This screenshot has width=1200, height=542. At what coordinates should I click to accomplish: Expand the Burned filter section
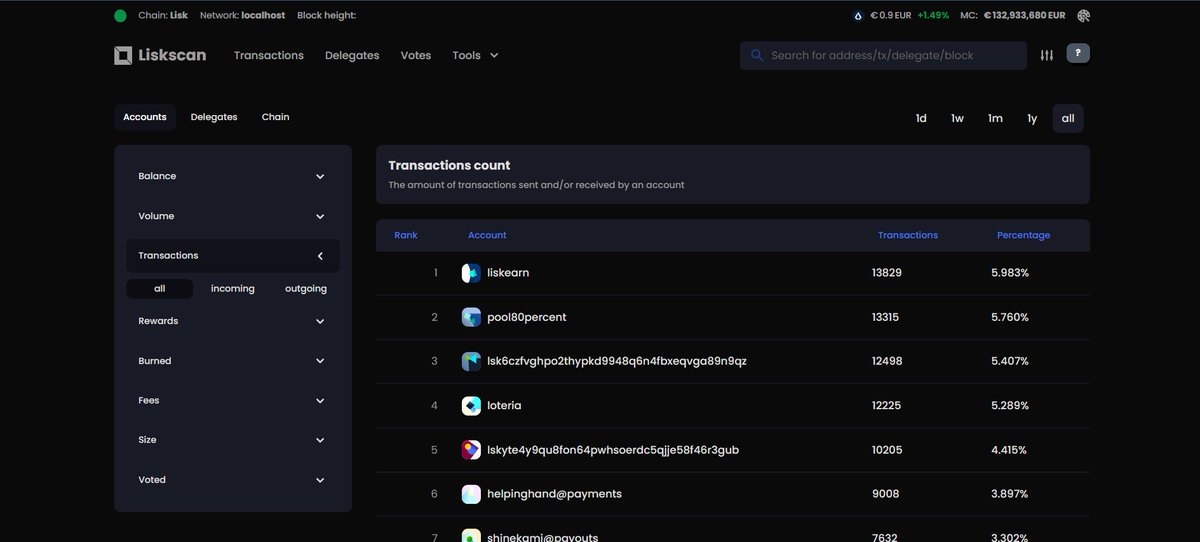233,361
